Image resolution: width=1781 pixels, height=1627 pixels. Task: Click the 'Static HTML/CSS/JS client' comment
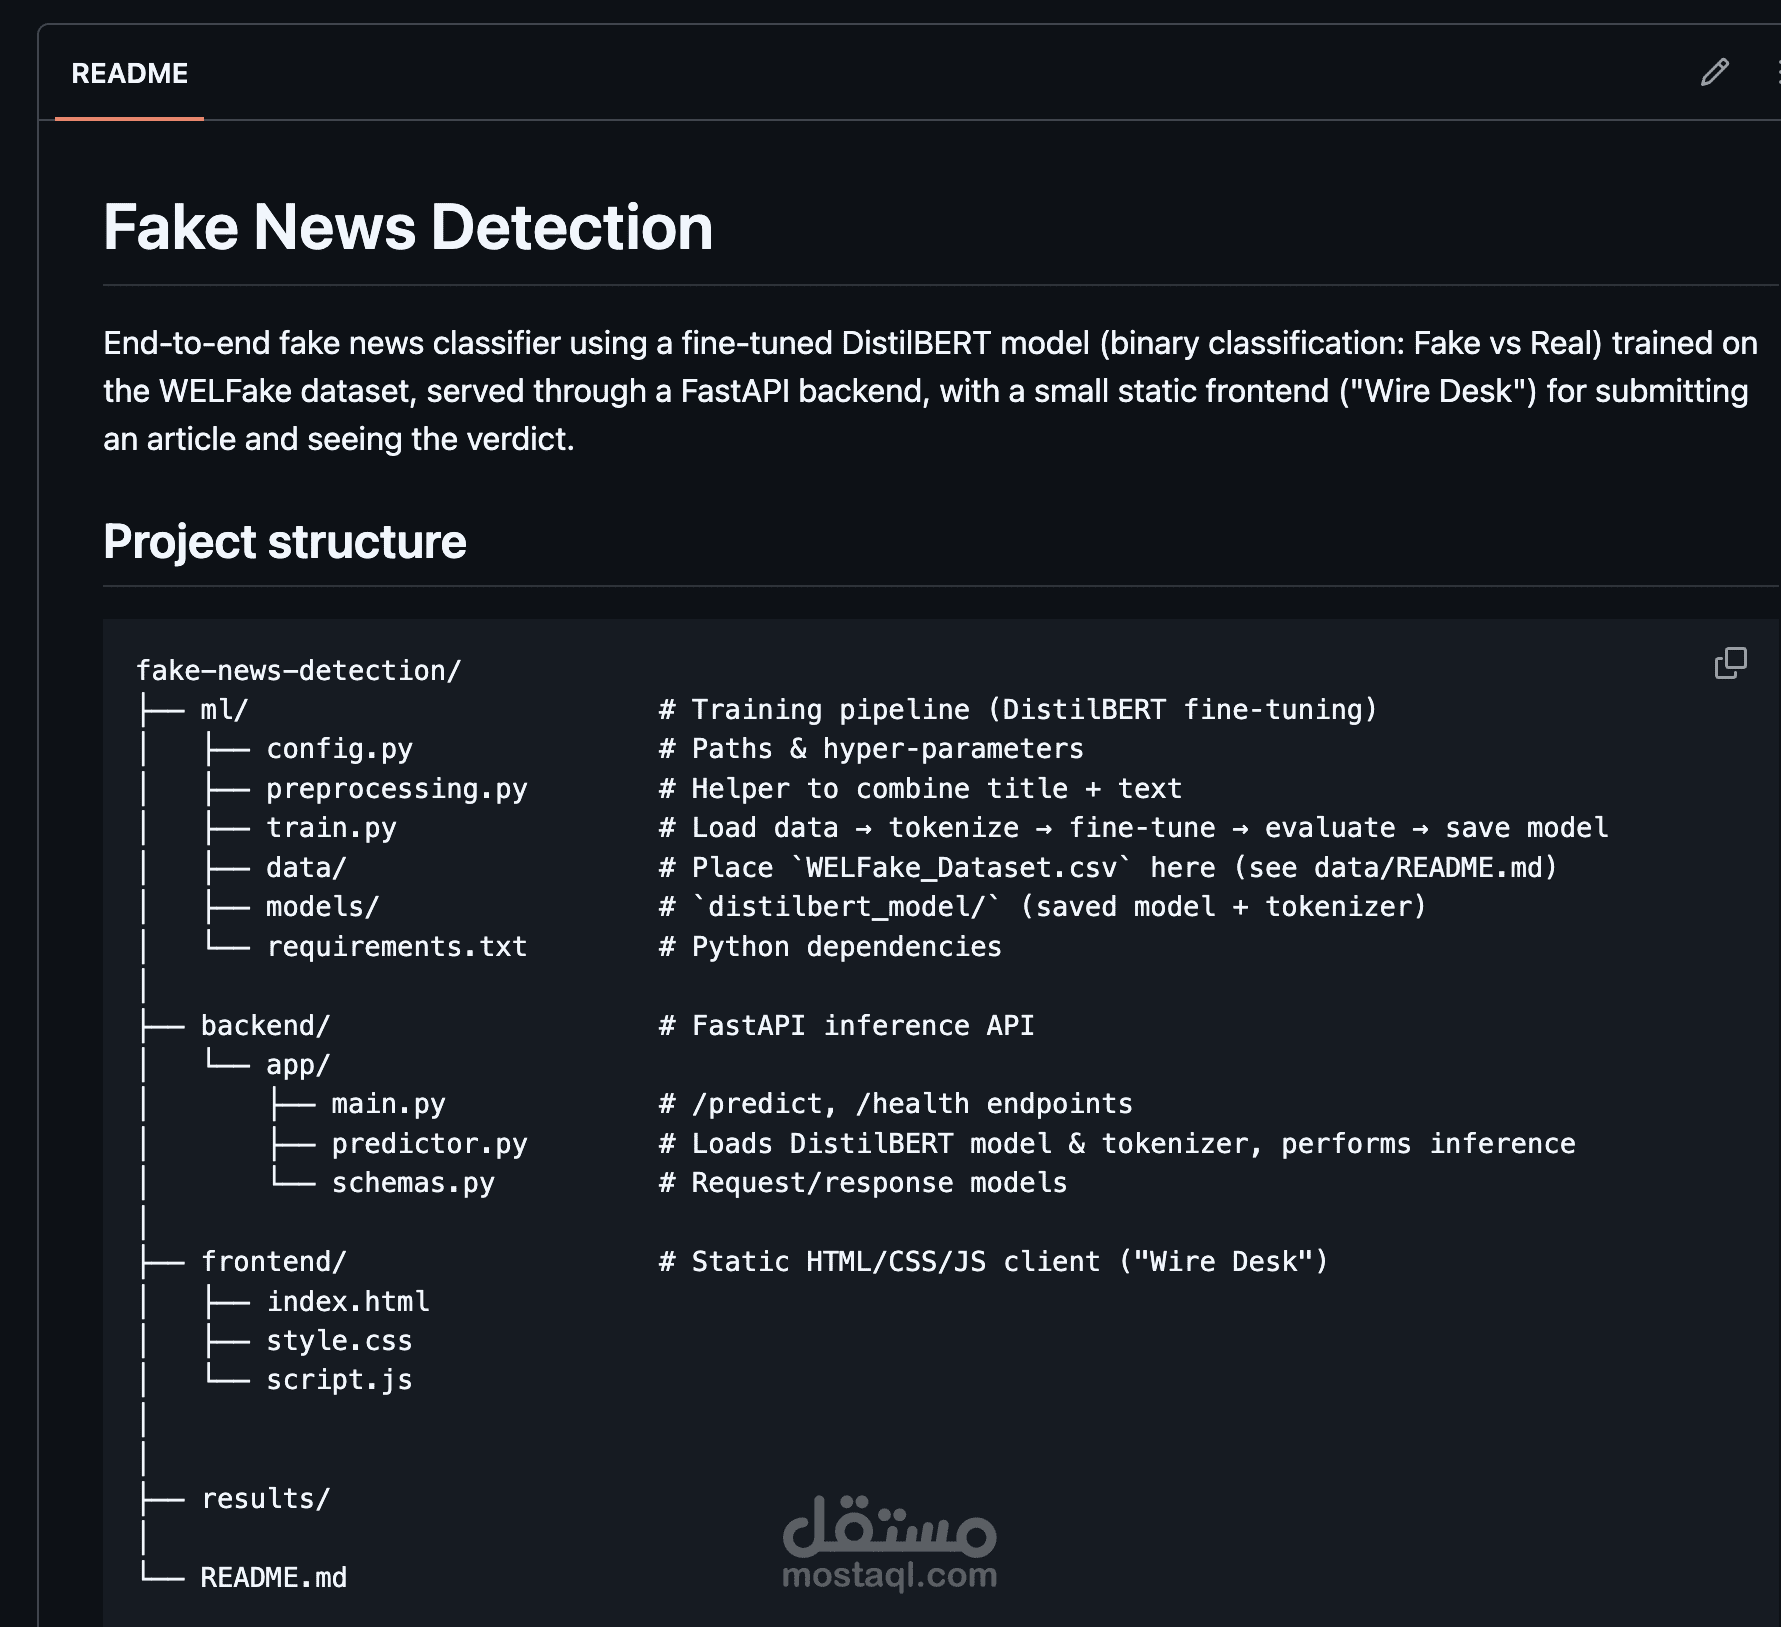993,1262
